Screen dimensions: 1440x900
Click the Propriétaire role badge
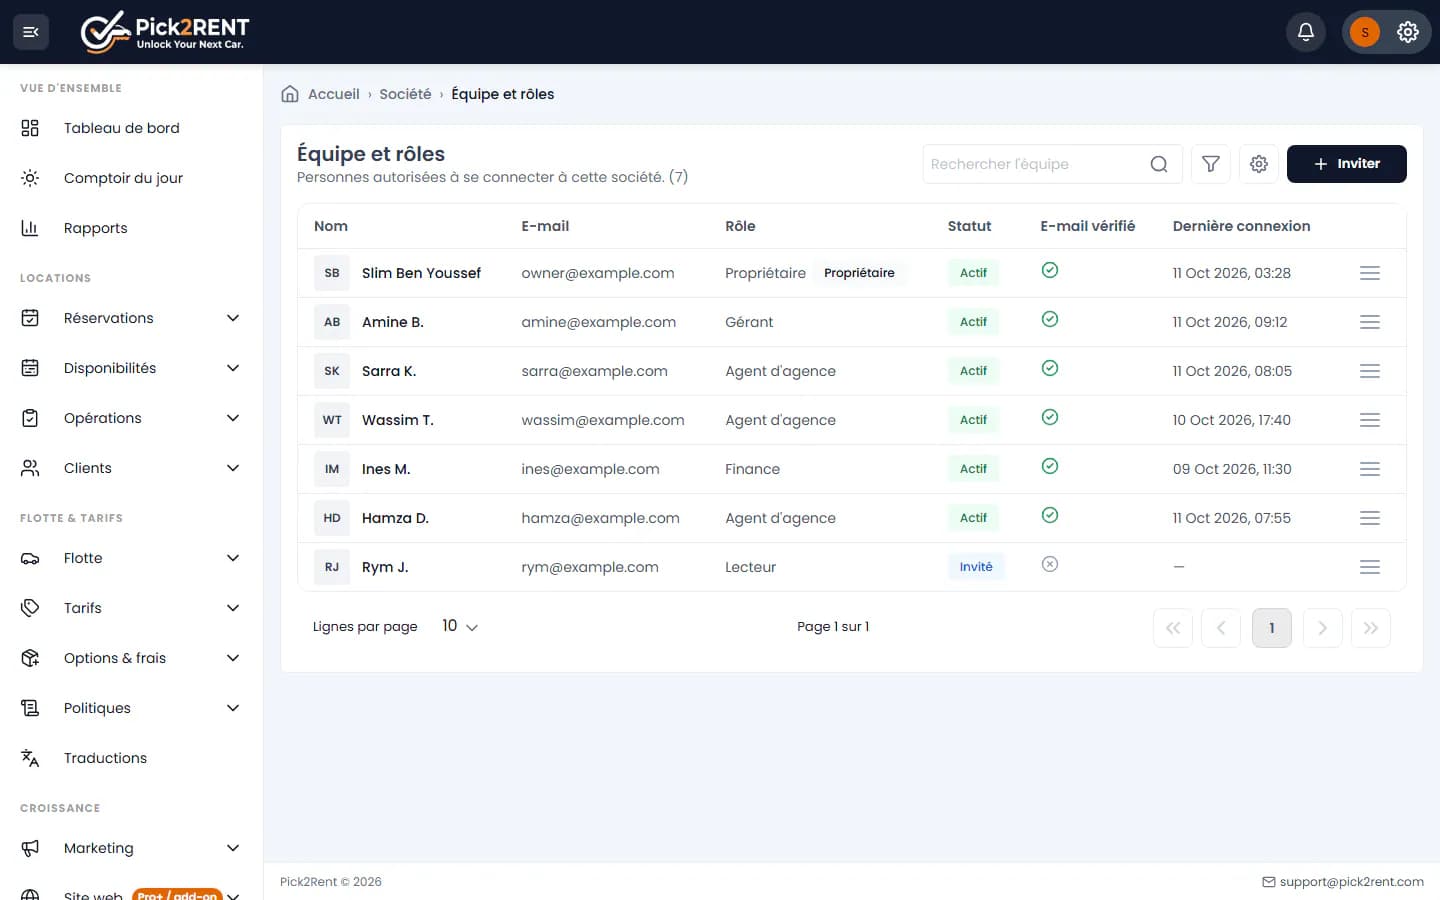[859, 273]
